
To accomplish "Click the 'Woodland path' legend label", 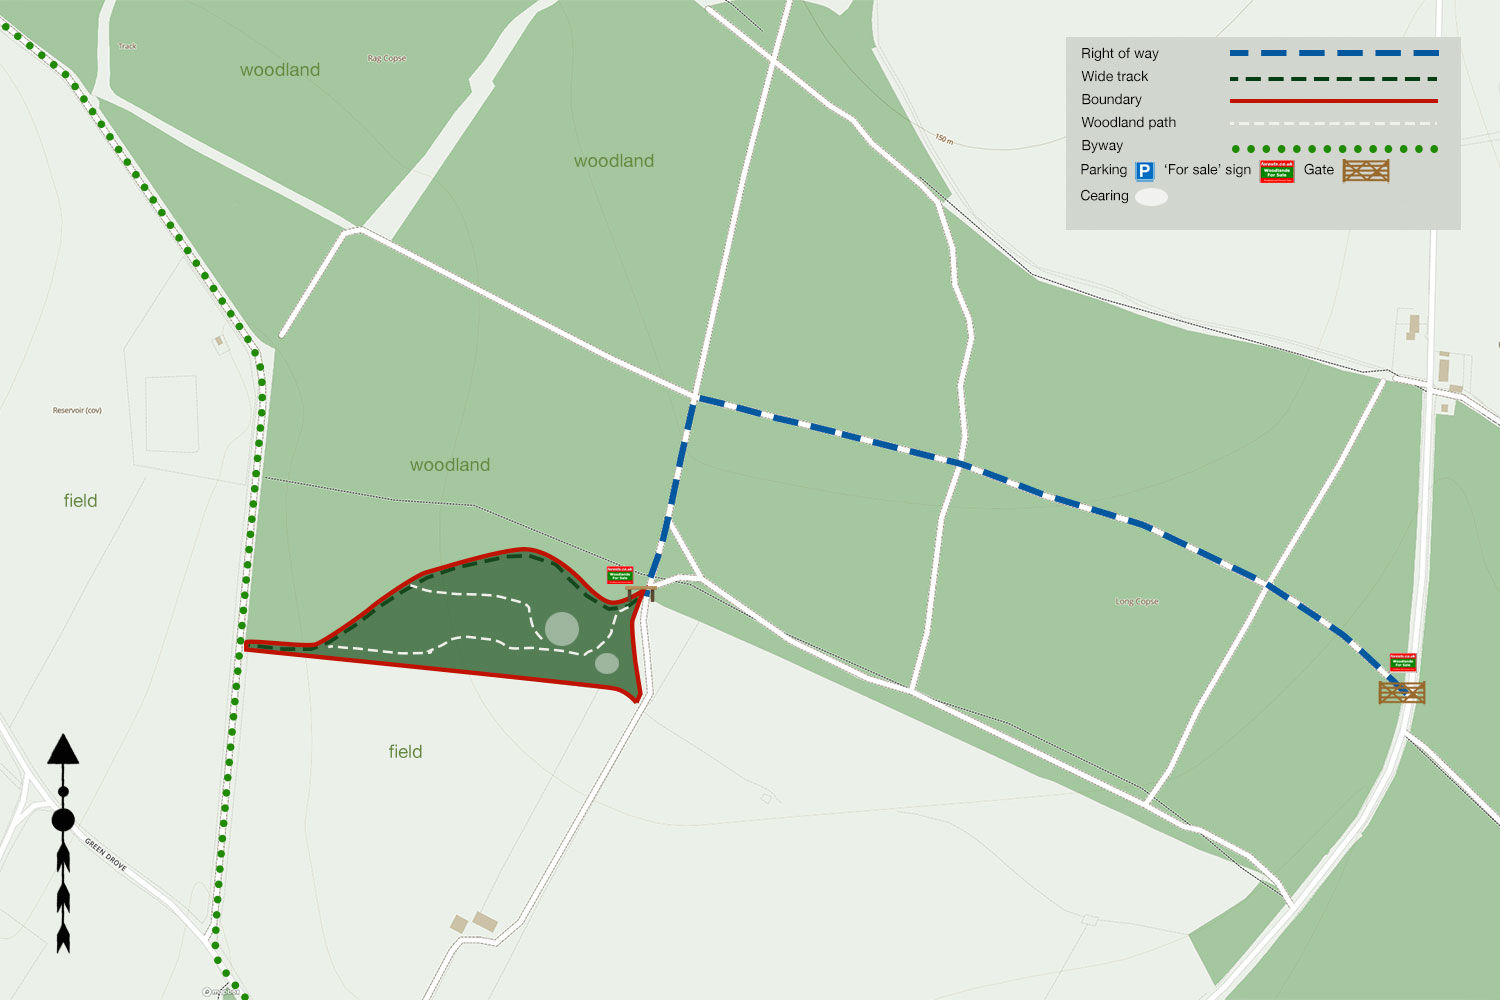I will click(x=1128, y=122).
